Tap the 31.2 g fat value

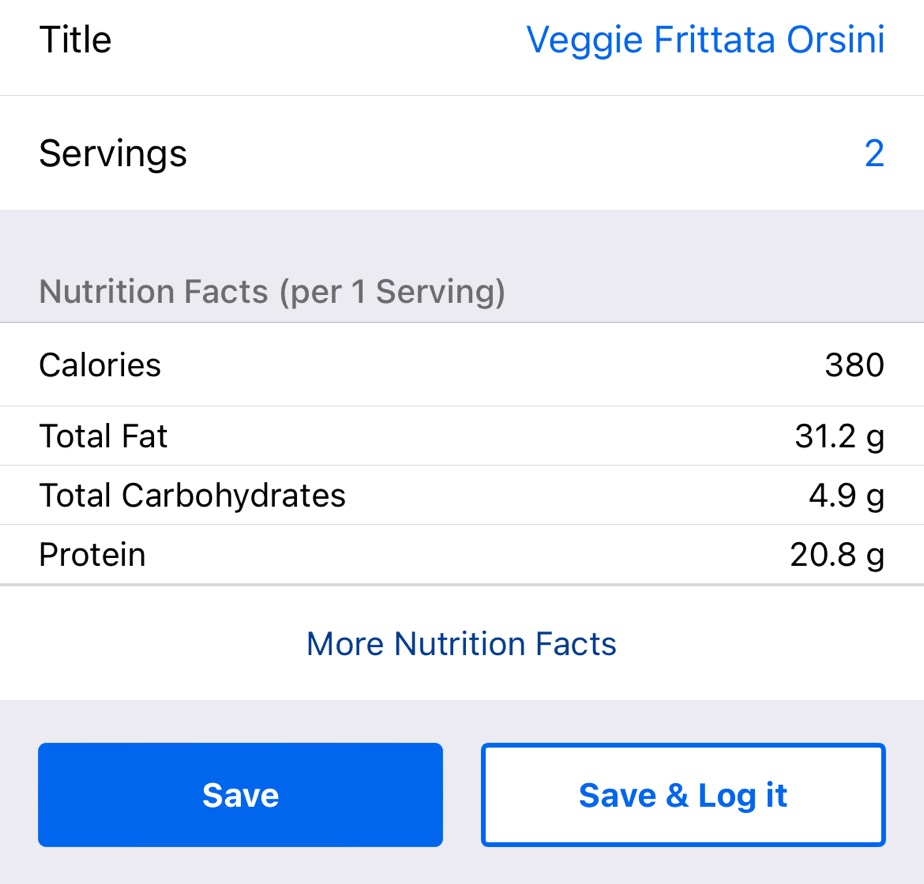pos(839,436)
